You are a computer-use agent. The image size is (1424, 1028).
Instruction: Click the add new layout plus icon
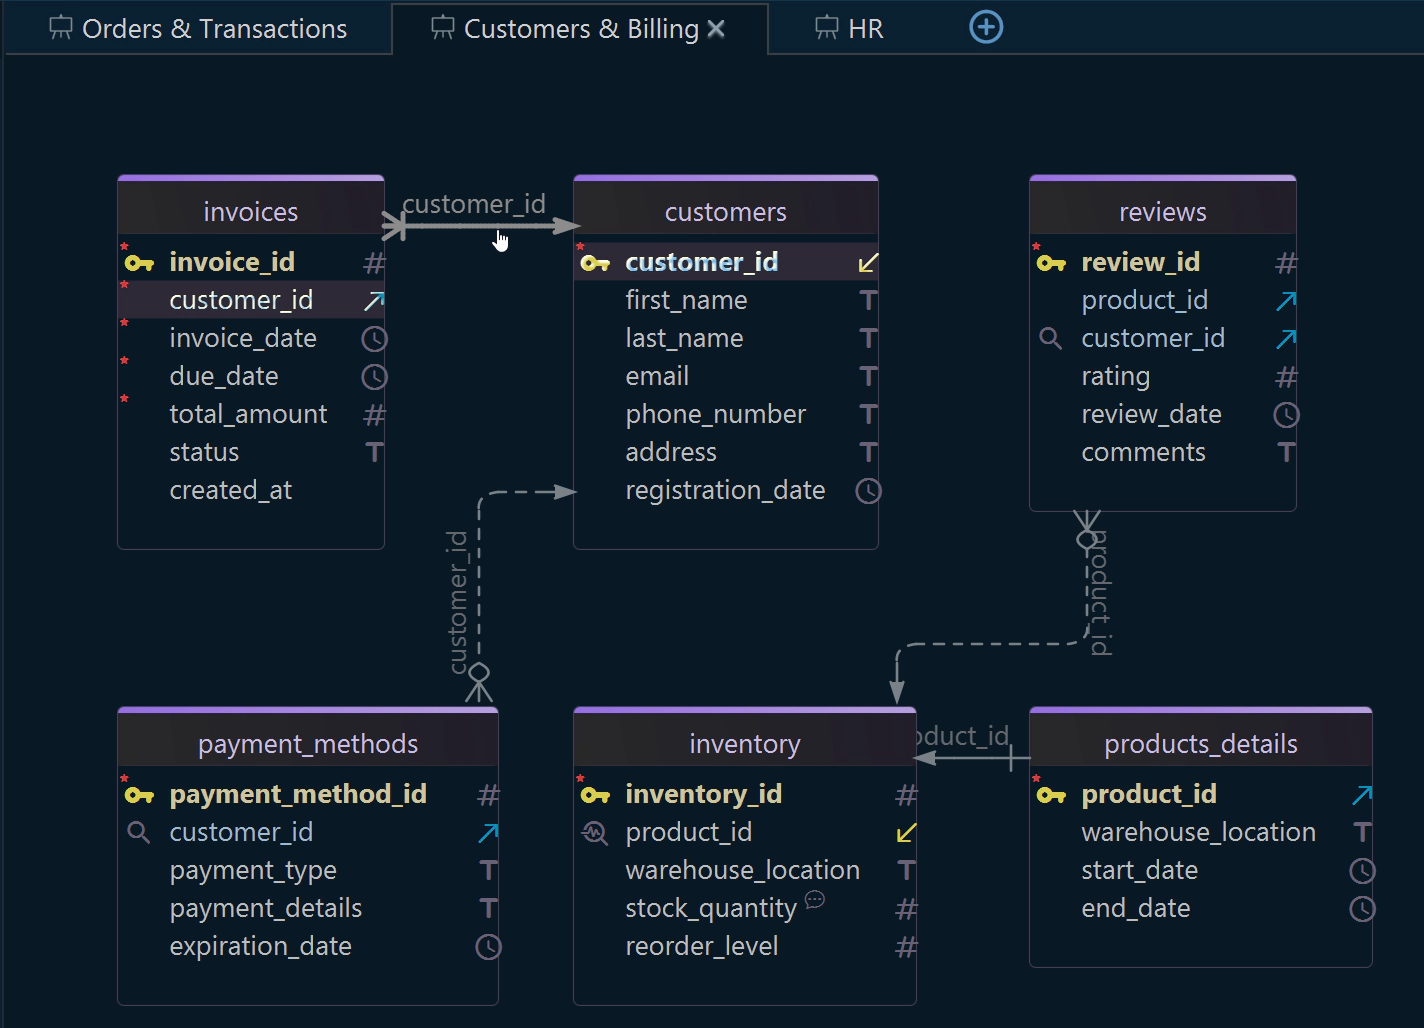click(986, 28)
